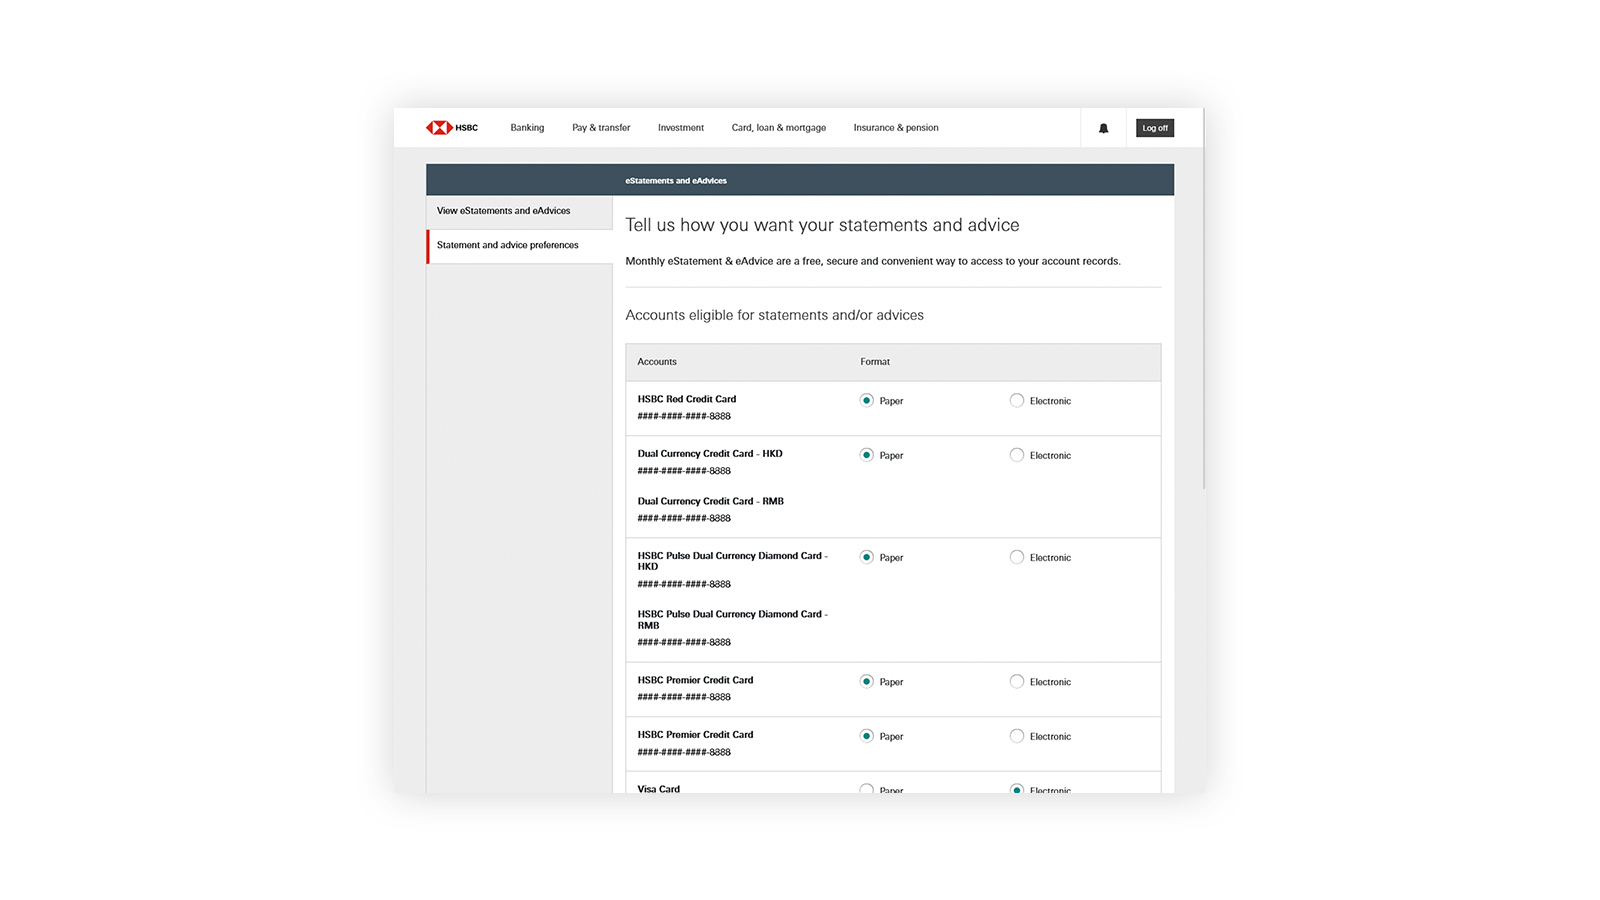The width and height of the screenshot is (1600, 900).
Task: Select Paper for HSBC Red Credit Card
Action: click(866, 400)
